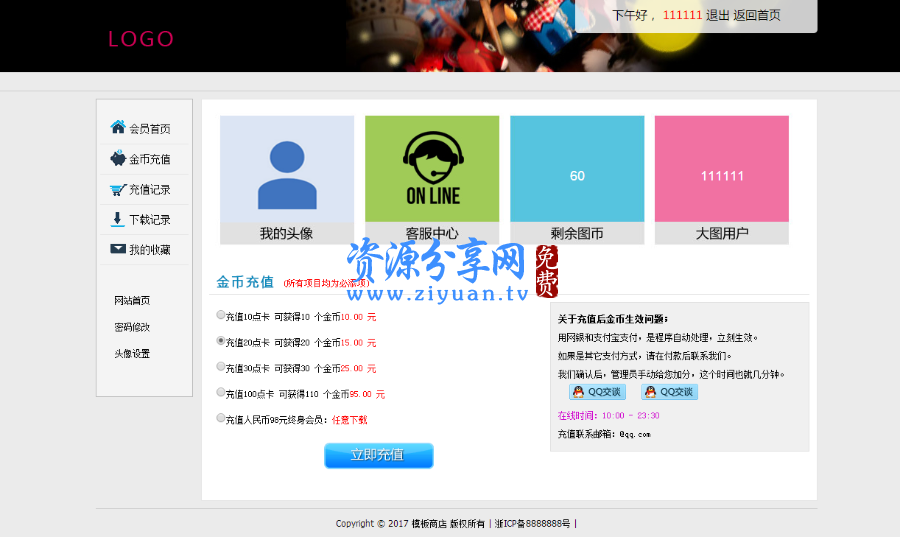This screenshot has width=900, height=537.
Task: Click the 关于充值后金币生效问题 heading
Action: point(612,319)
